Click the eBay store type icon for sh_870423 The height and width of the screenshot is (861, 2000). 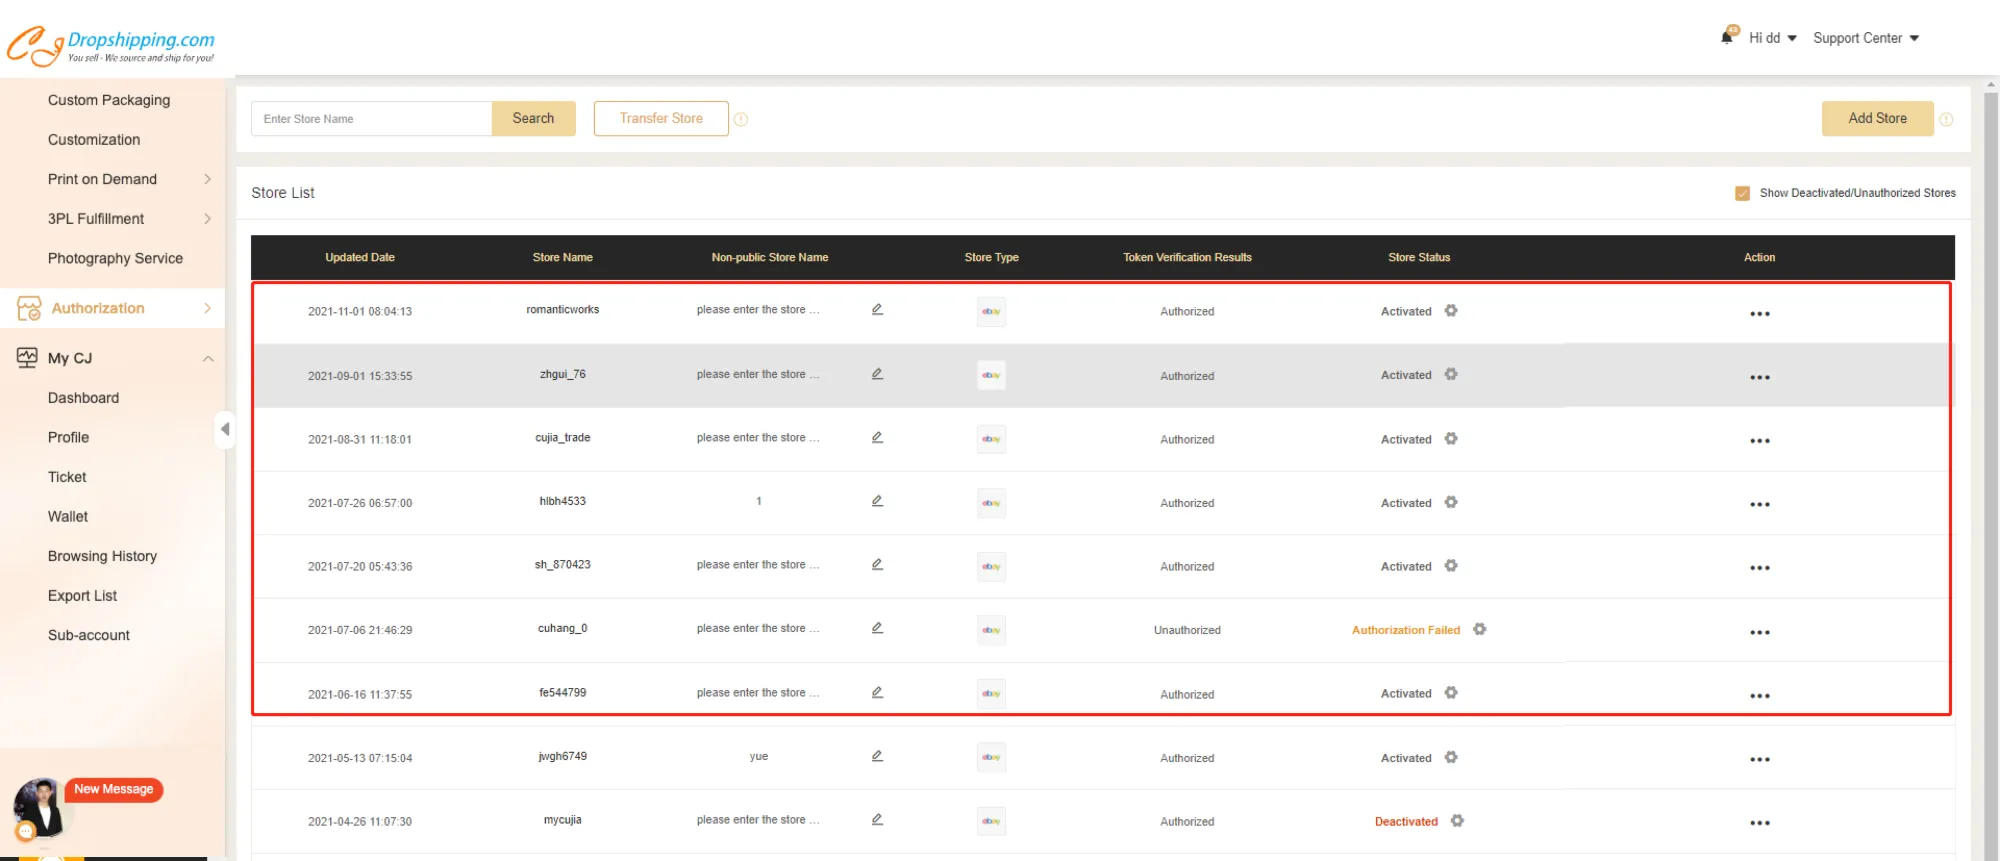click(x=991, y=566)
